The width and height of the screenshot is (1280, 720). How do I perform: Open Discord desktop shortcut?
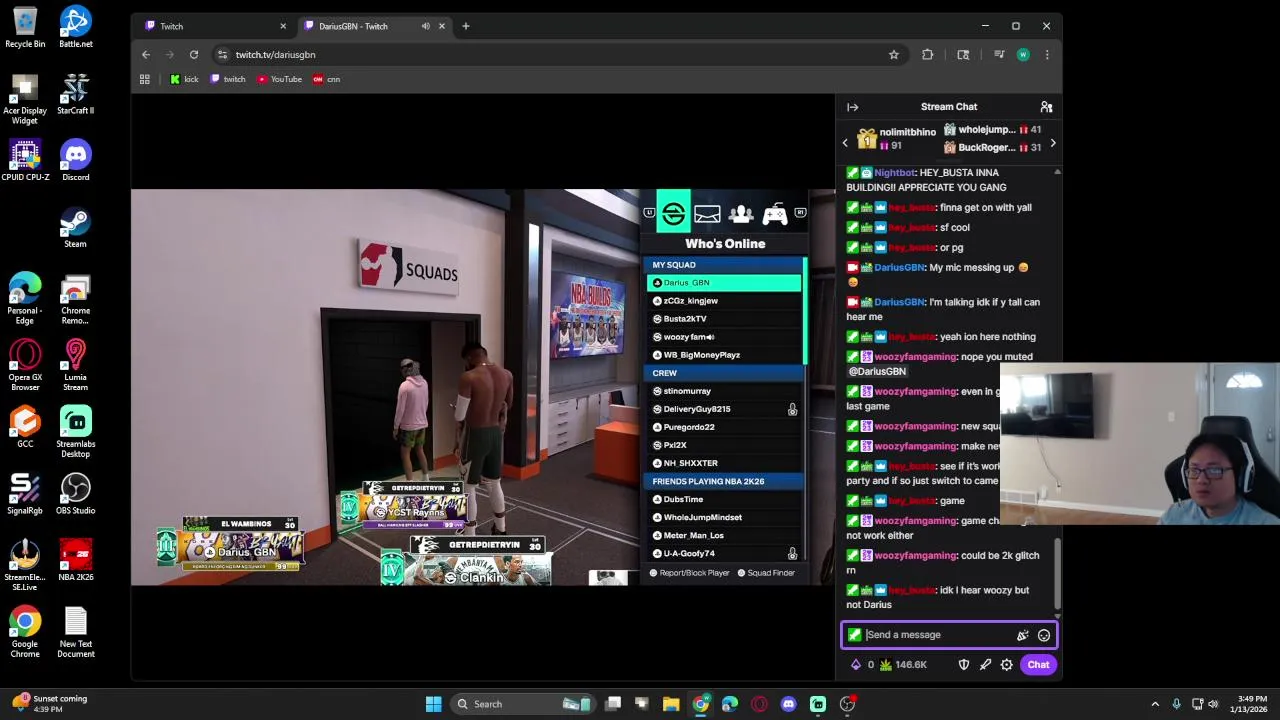pyautogui.click(x=75, y=161)
